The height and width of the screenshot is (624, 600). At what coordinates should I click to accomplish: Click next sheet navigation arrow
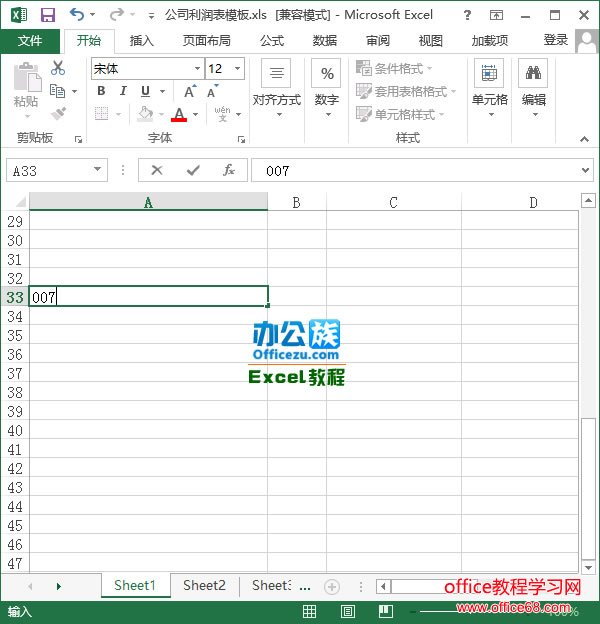tap(58, 586)
